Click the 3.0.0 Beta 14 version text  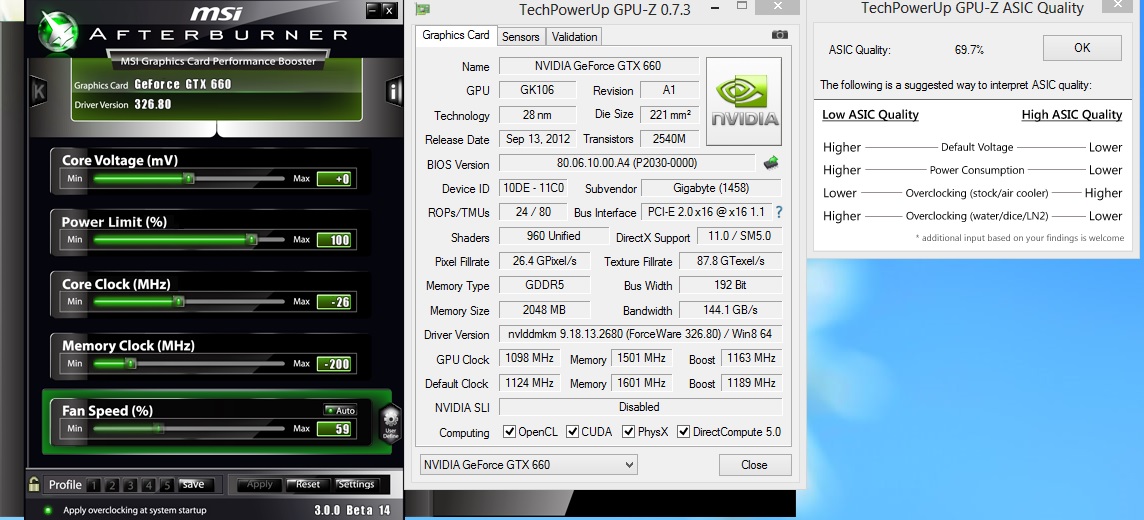(x=352, y=510)
